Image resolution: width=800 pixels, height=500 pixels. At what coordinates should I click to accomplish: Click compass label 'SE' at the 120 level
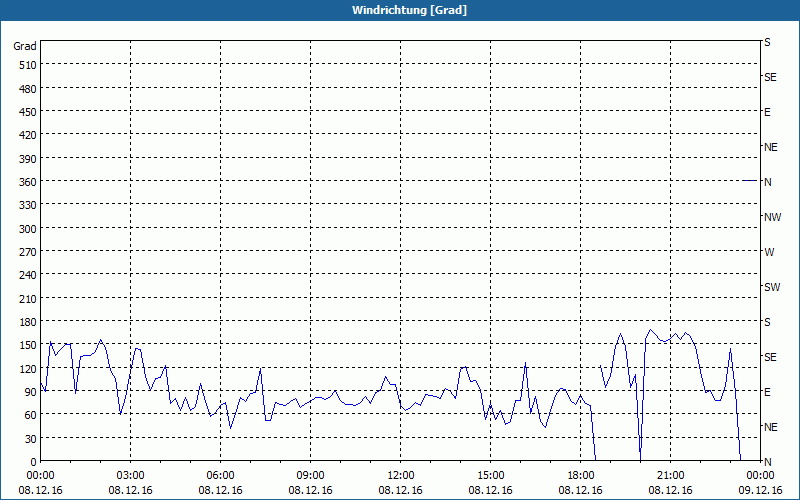point(770,357)
